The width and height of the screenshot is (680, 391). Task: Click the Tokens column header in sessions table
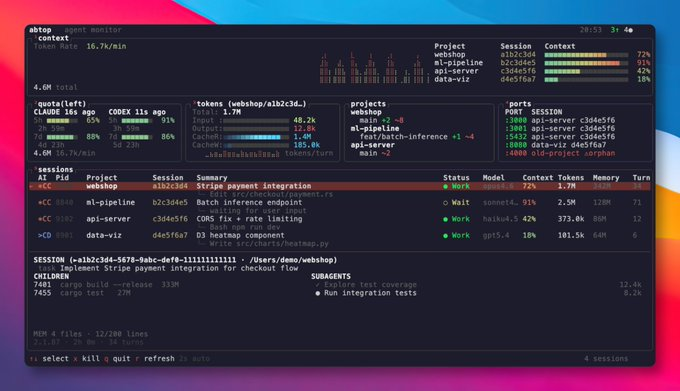[x=571, y=178]
